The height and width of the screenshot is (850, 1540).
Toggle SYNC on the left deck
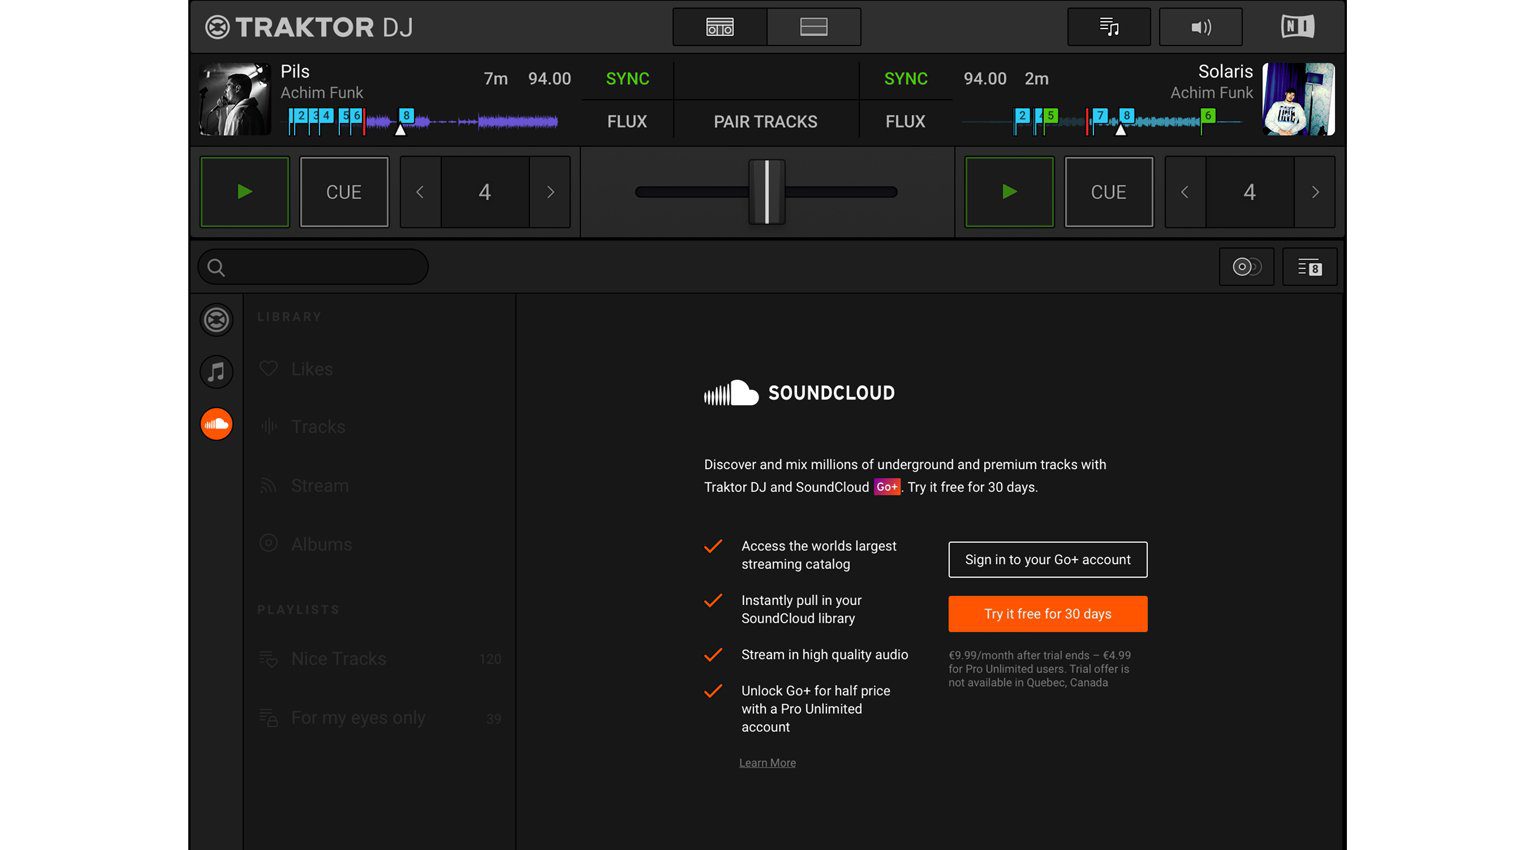pyautogui.click(x=627, y=79)
